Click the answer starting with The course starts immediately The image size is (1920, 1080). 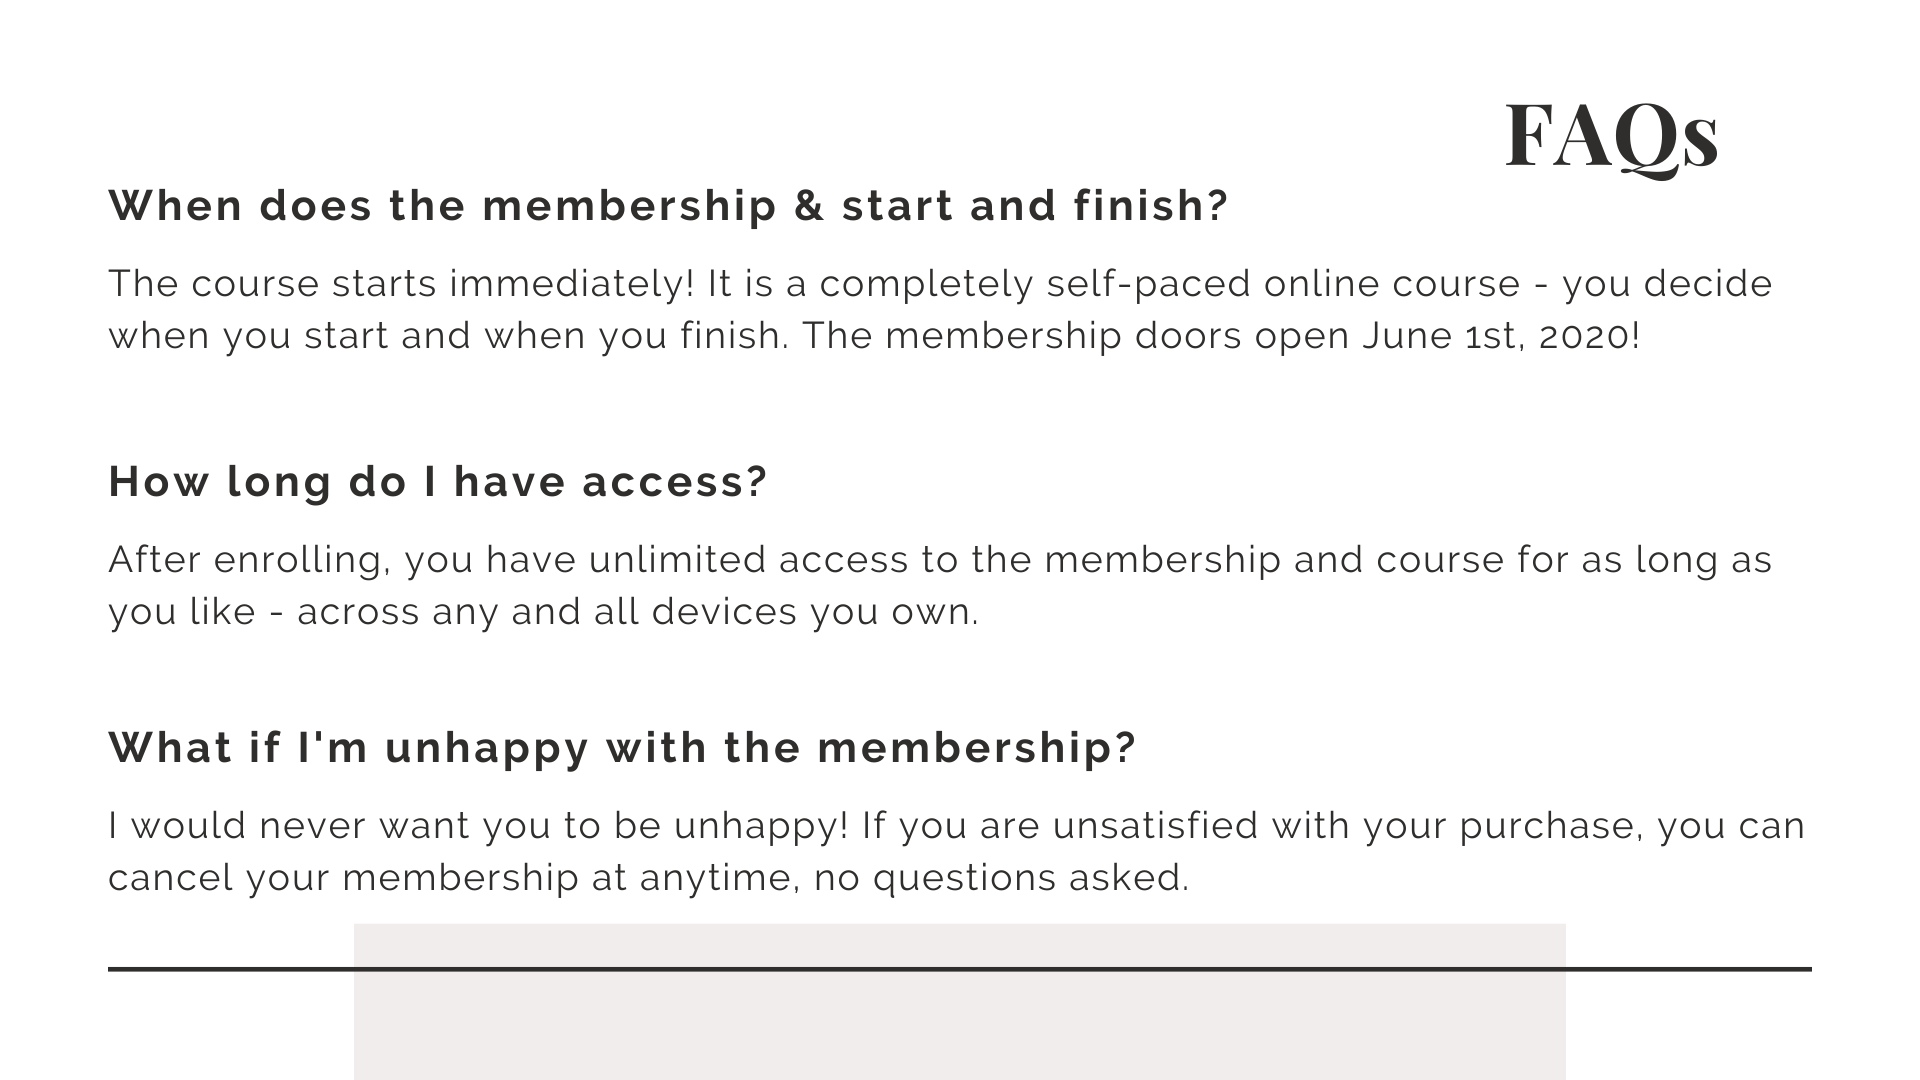[x=940, y=309]
